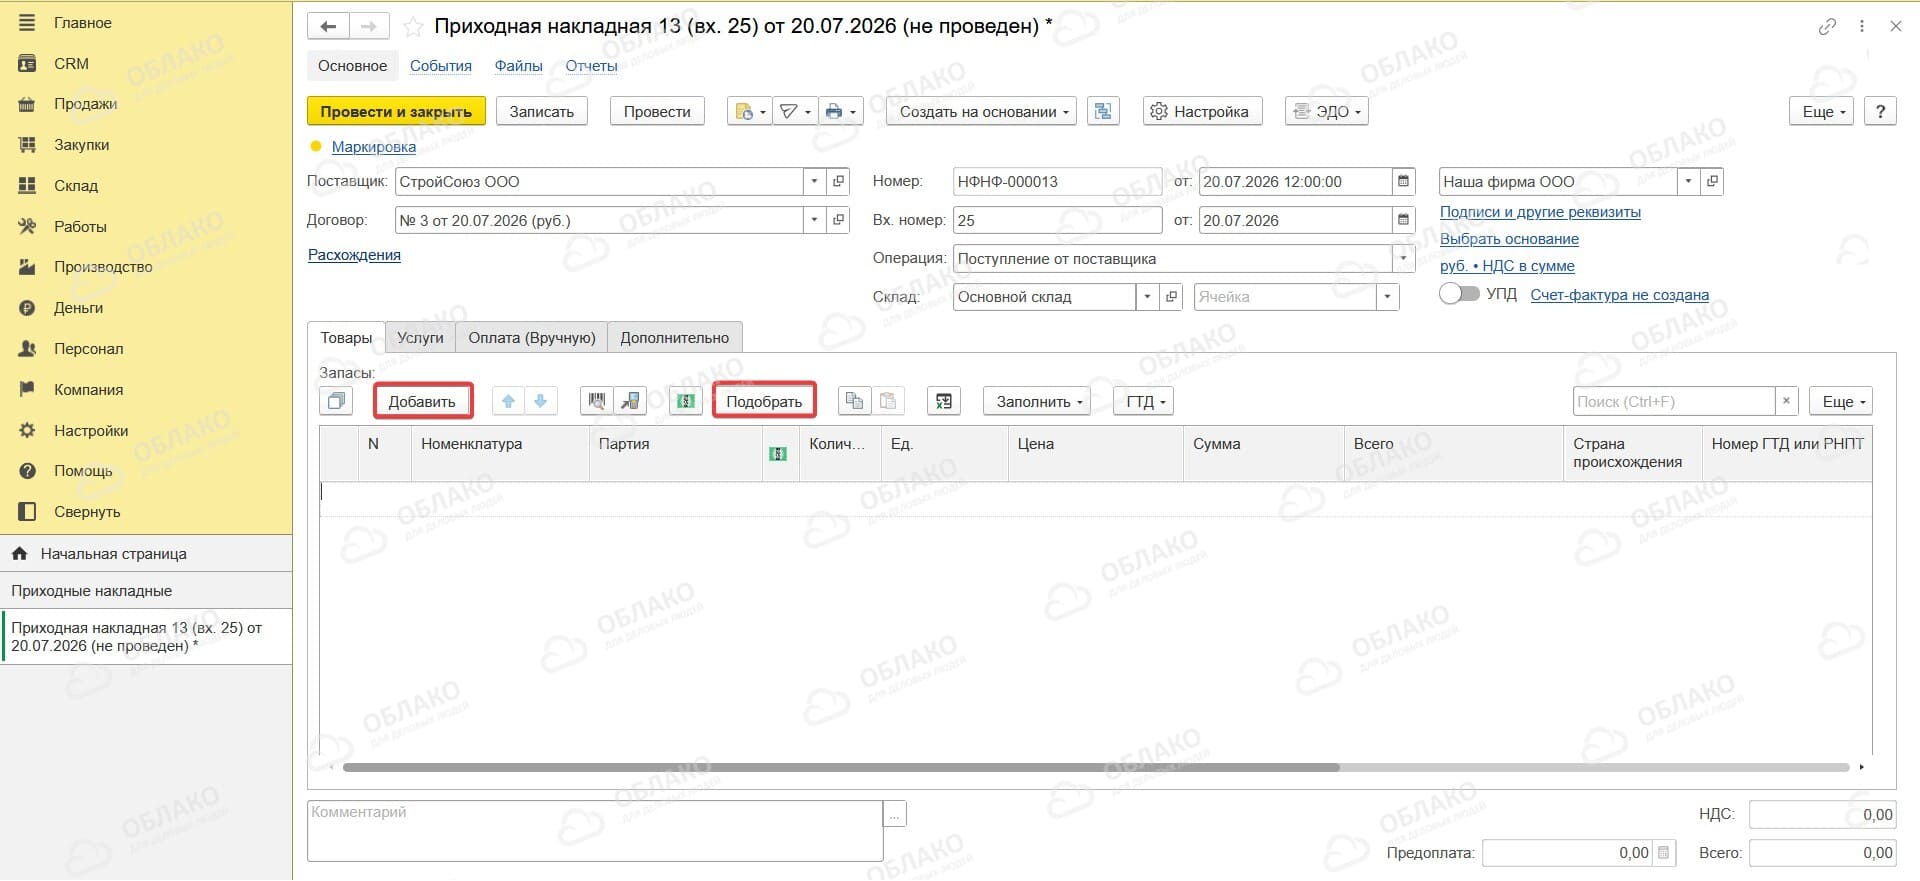Click Поиск (Ctrl+F) search field

click(x=1674, y=402)
